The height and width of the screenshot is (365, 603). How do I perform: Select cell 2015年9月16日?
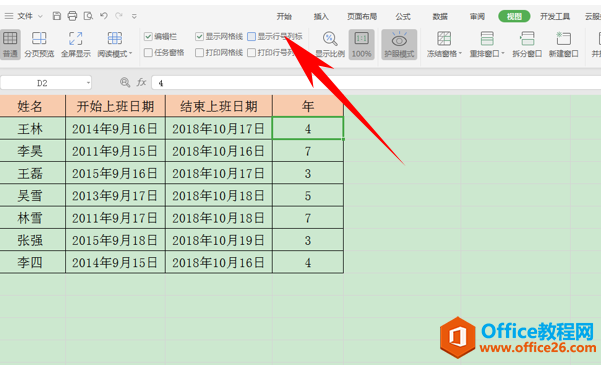point(115,173)
